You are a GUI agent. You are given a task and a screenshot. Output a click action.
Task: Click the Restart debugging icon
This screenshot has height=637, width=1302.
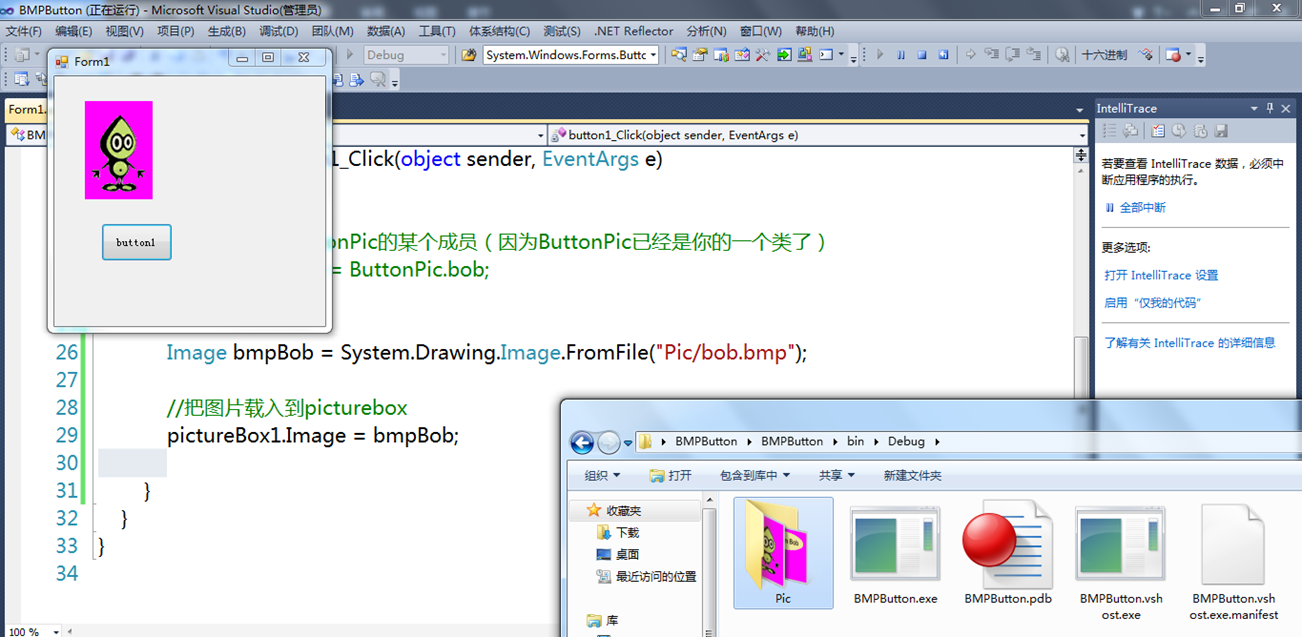(943, 55)
